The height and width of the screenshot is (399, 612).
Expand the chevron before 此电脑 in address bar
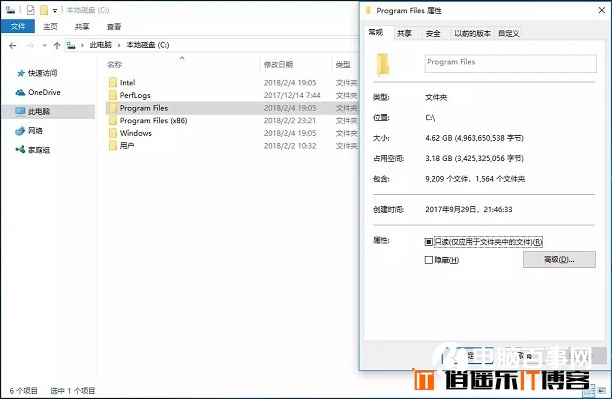(x=82, y=45)
